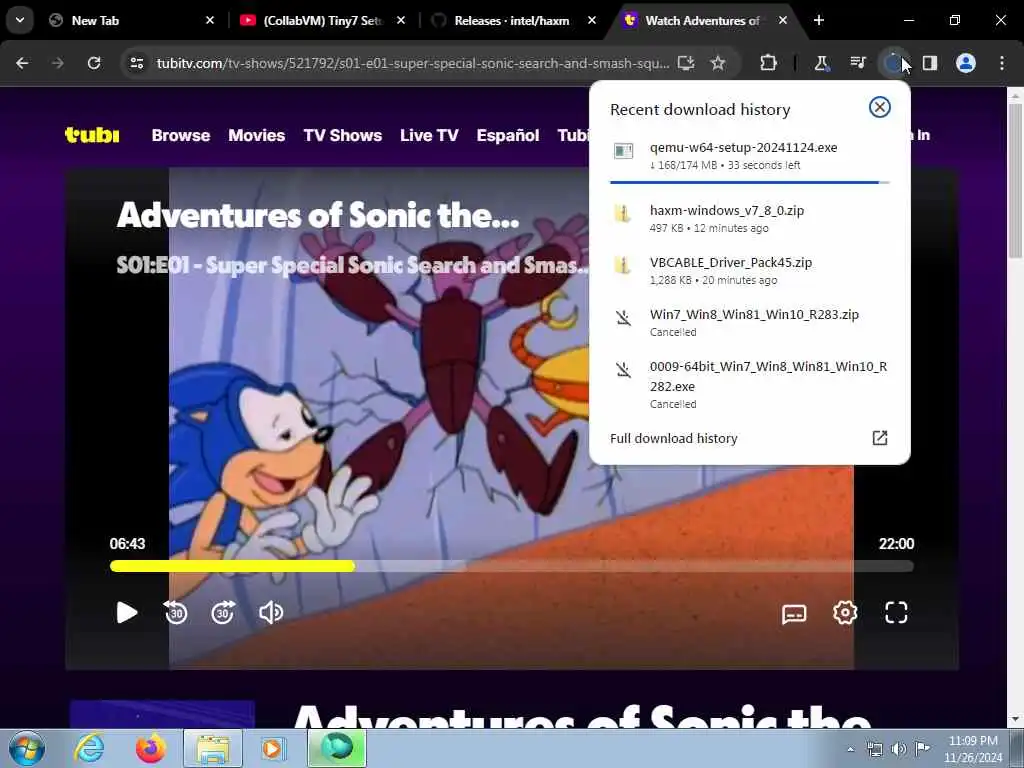Select cancelled 0009-64bit R282.exe entry

pyautogui.click(x=750, y=385)
